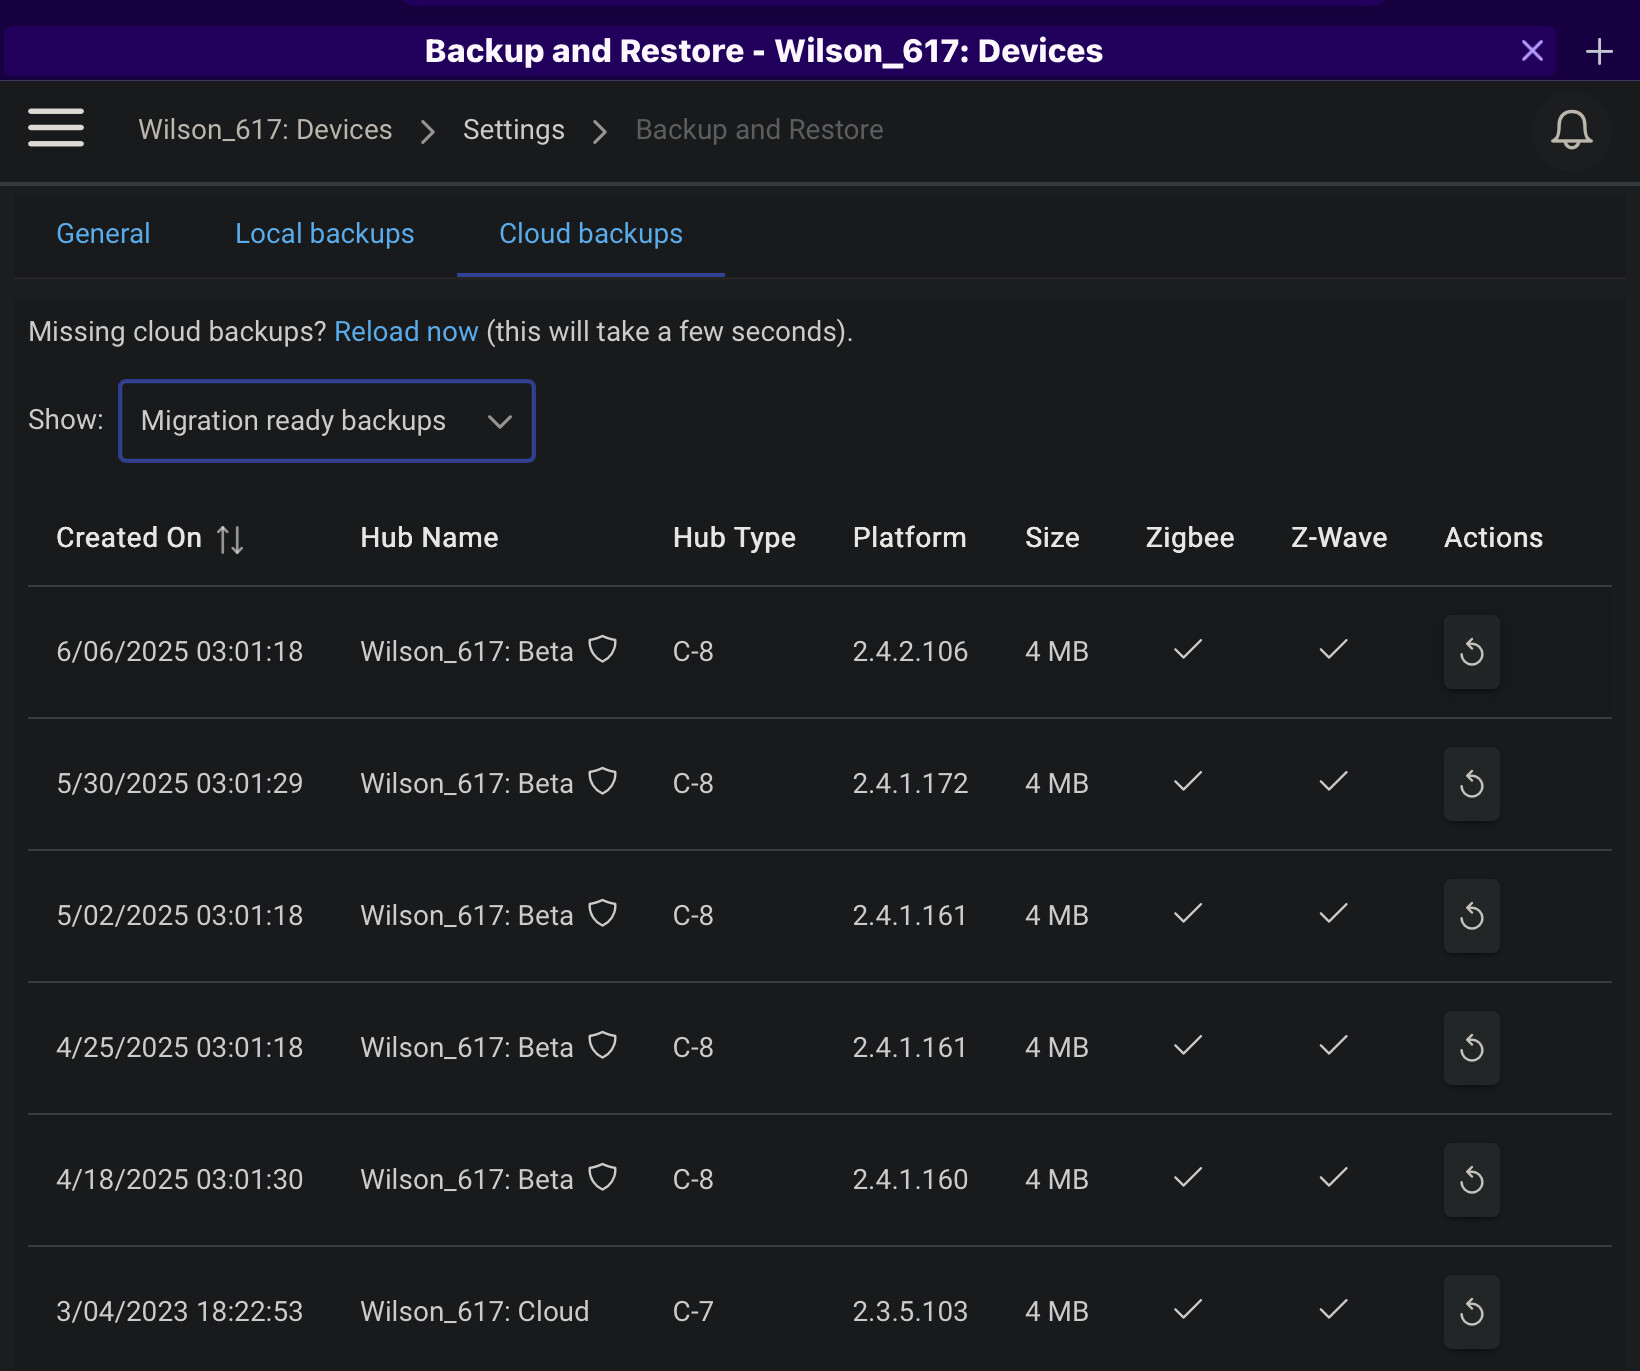Restore the 4/25/2025 backup

(x=1471, y=1048)
